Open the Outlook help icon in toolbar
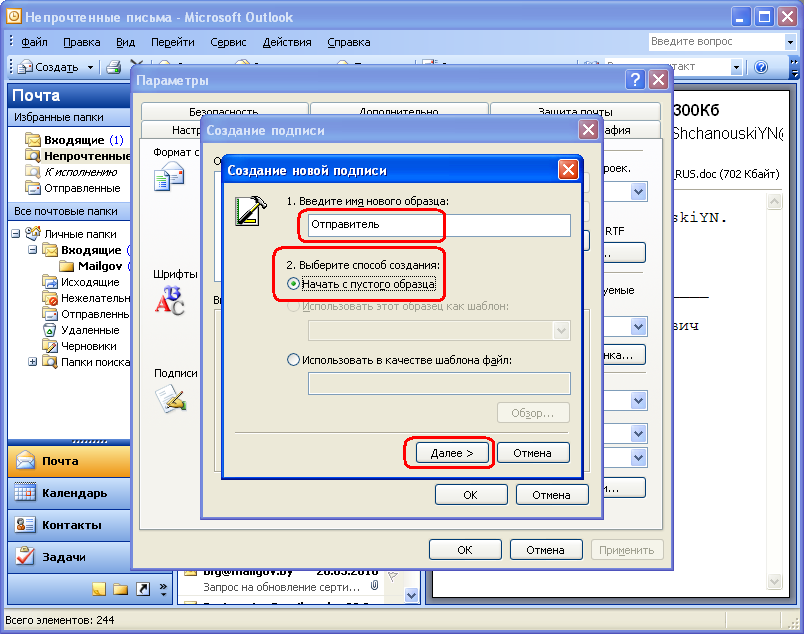This screenshot has height=634, width=804. point(761,67)
